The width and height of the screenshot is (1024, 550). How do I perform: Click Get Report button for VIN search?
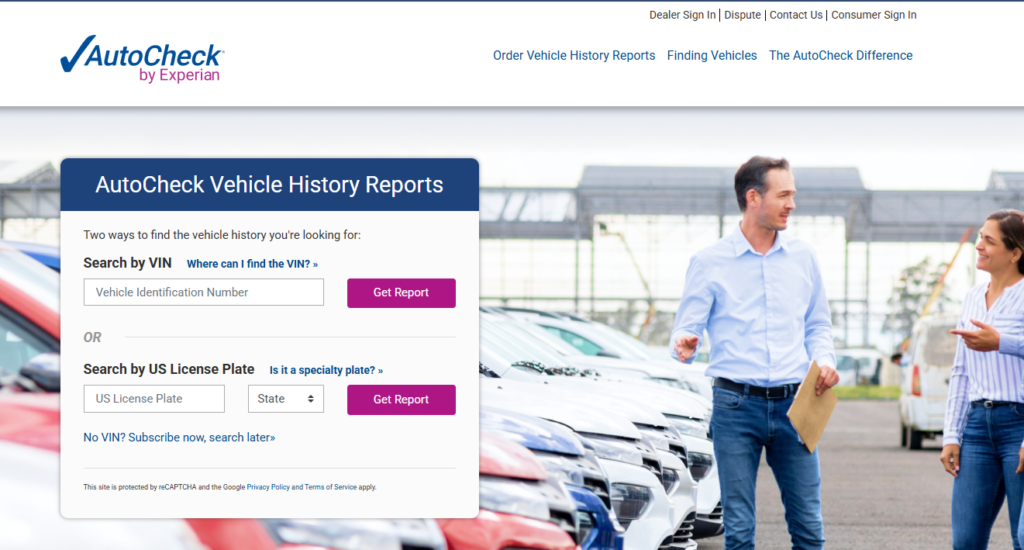point(401,293)
